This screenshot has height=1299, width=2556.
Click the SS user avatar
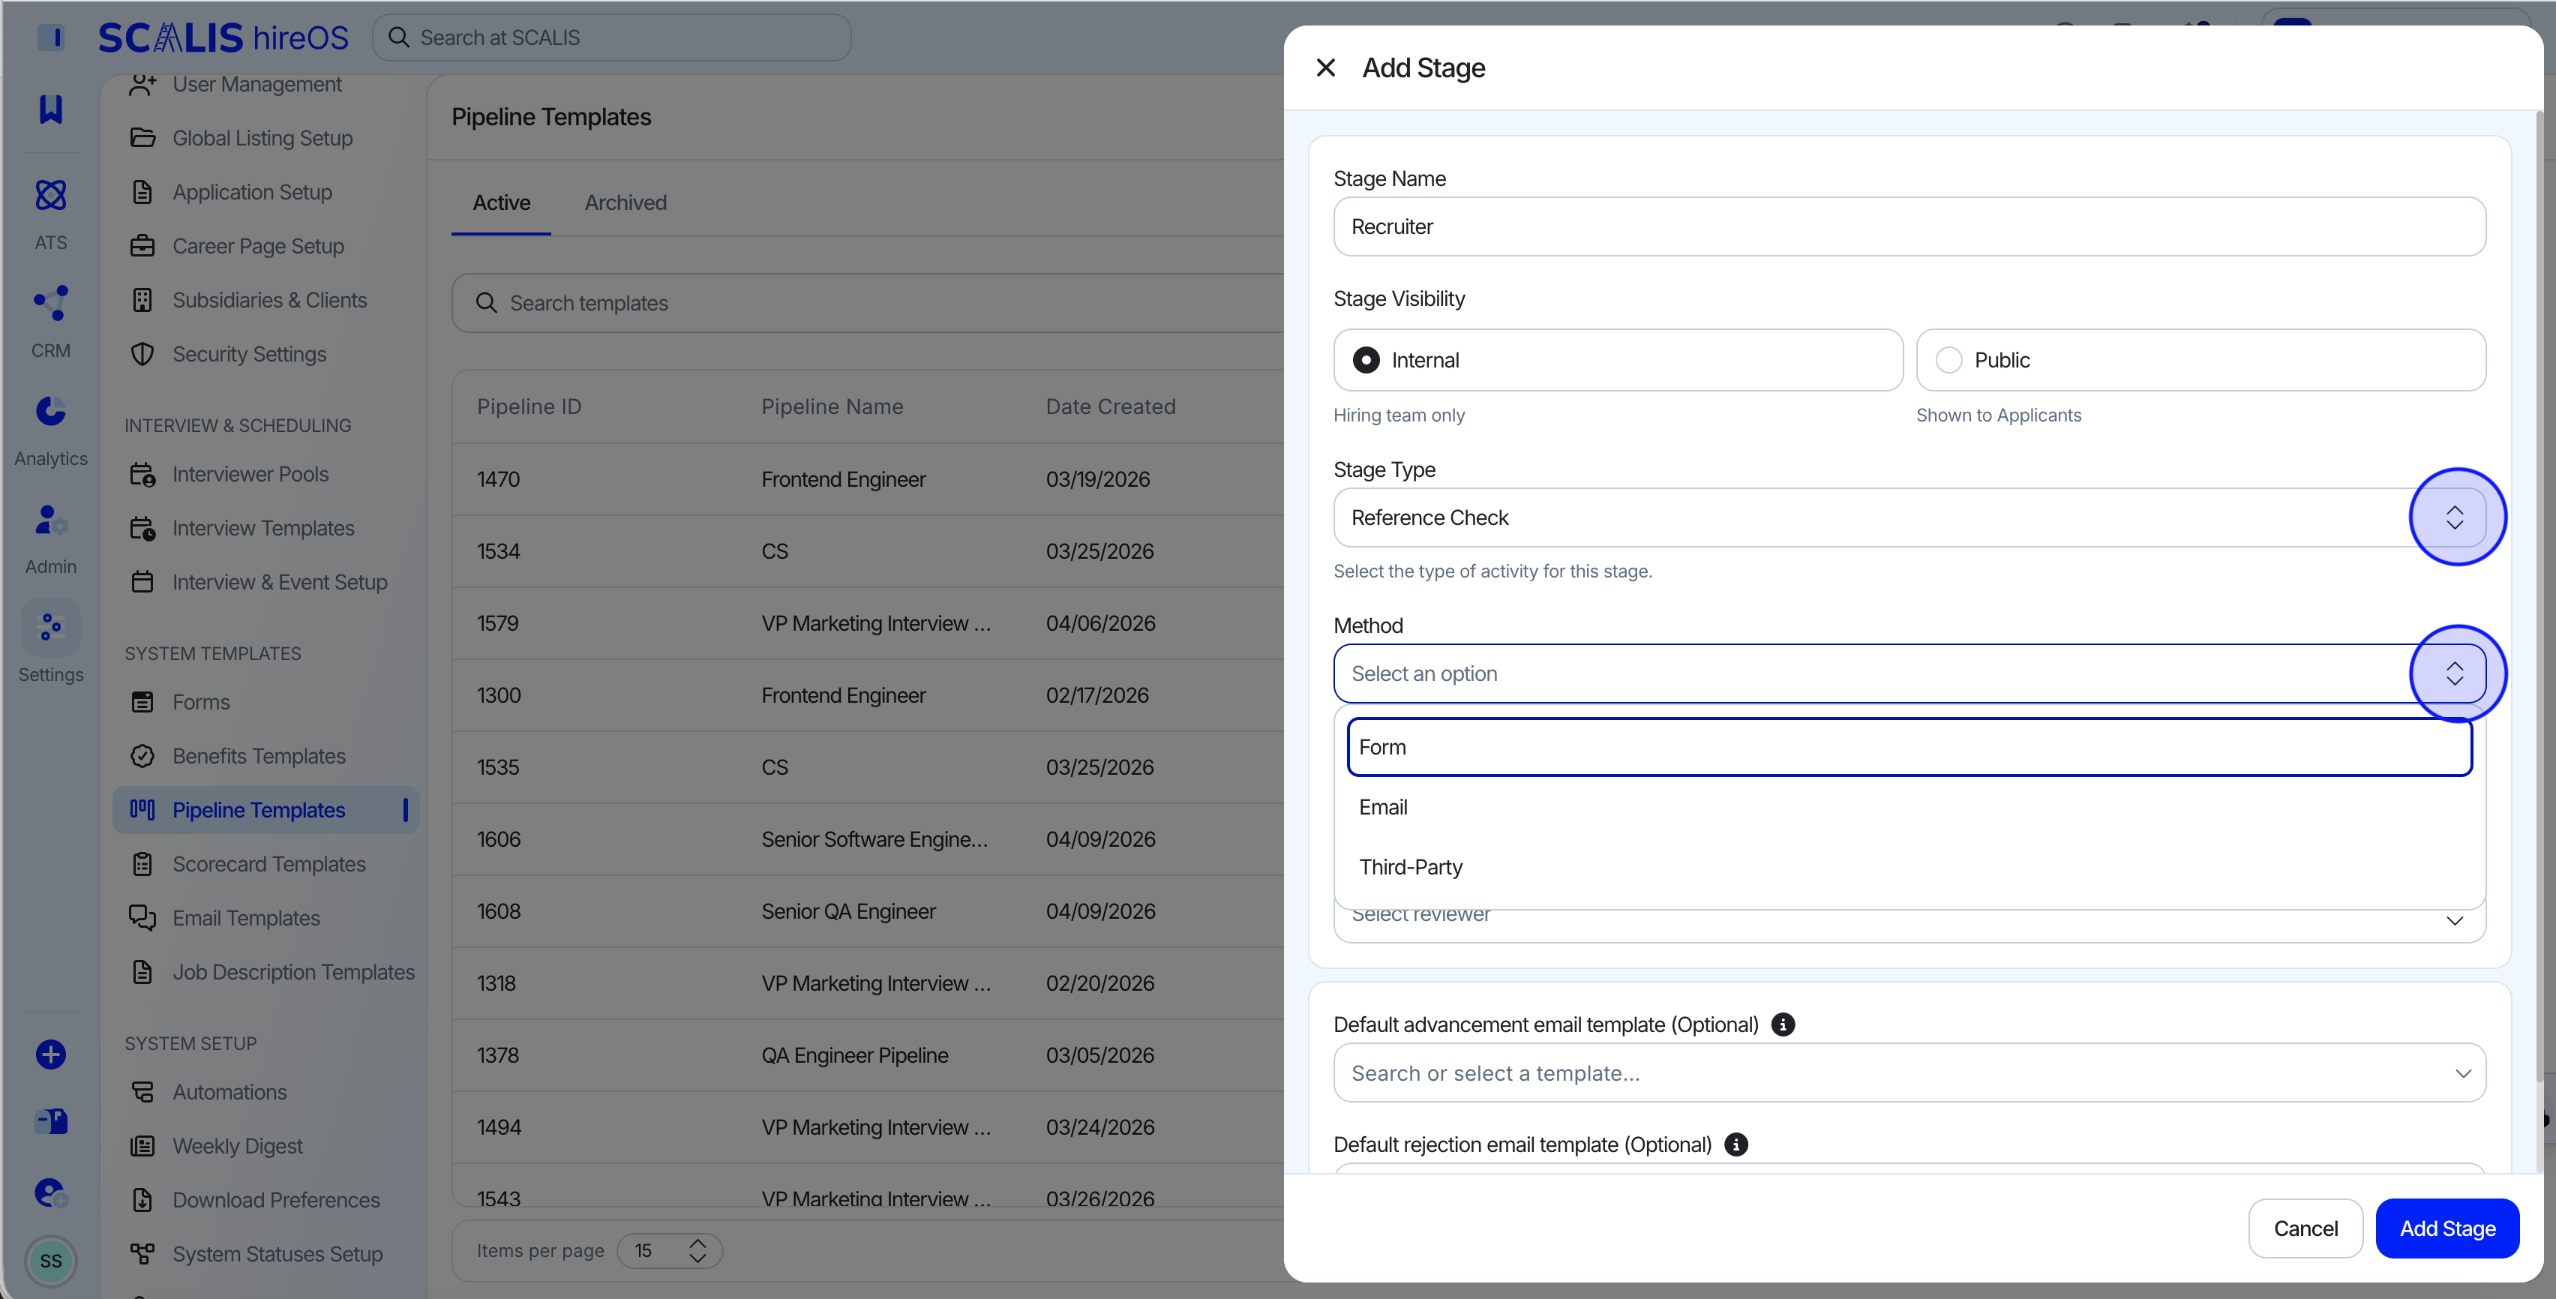click(x=51, y=1261)
